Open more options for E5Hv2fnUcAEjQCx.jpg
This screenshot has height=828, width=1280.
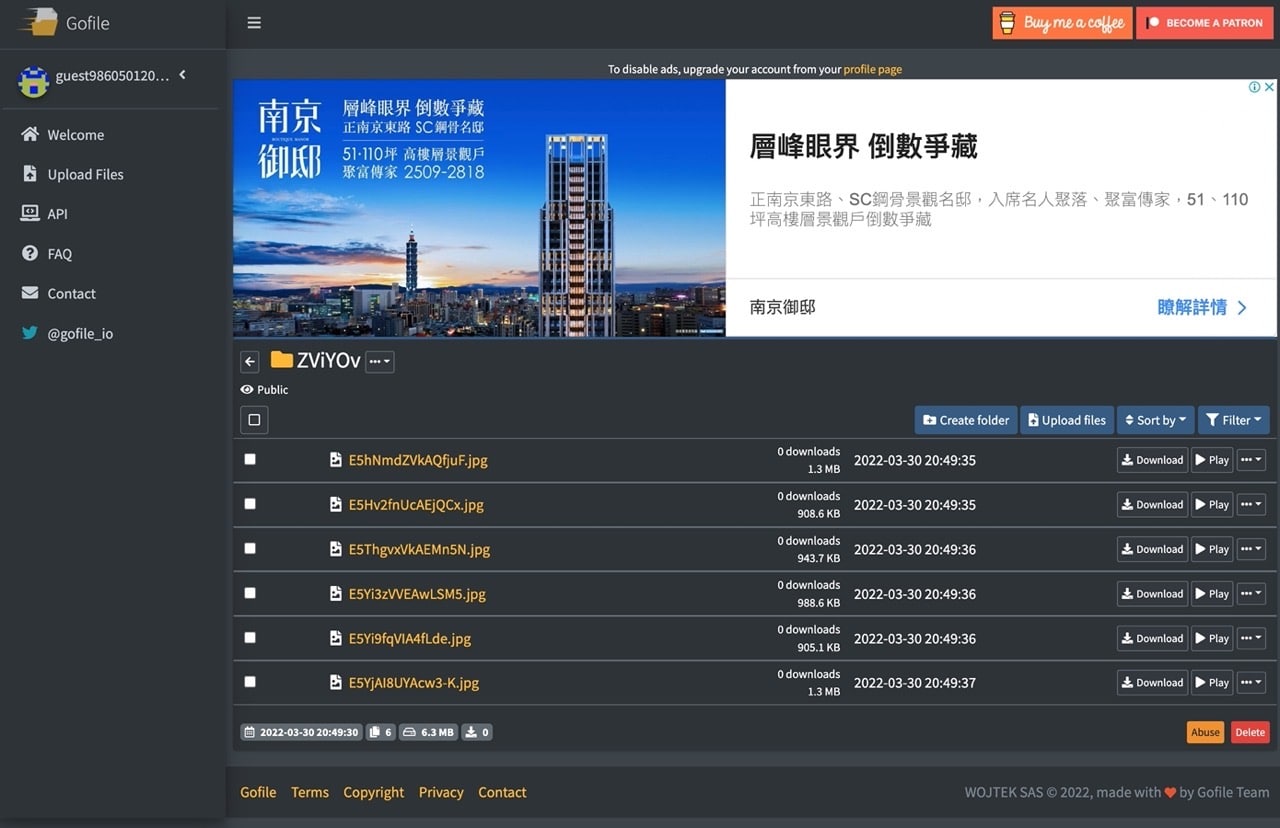1251,505
